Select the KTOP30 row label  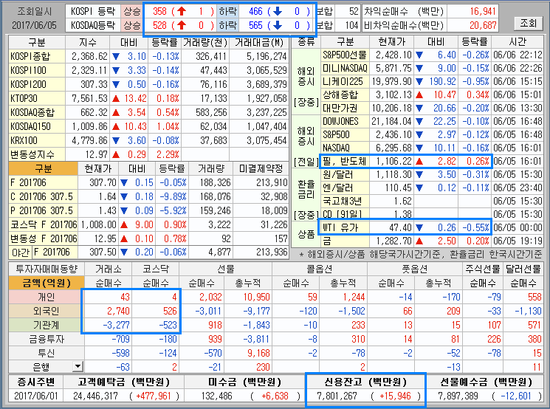(37, 98)
